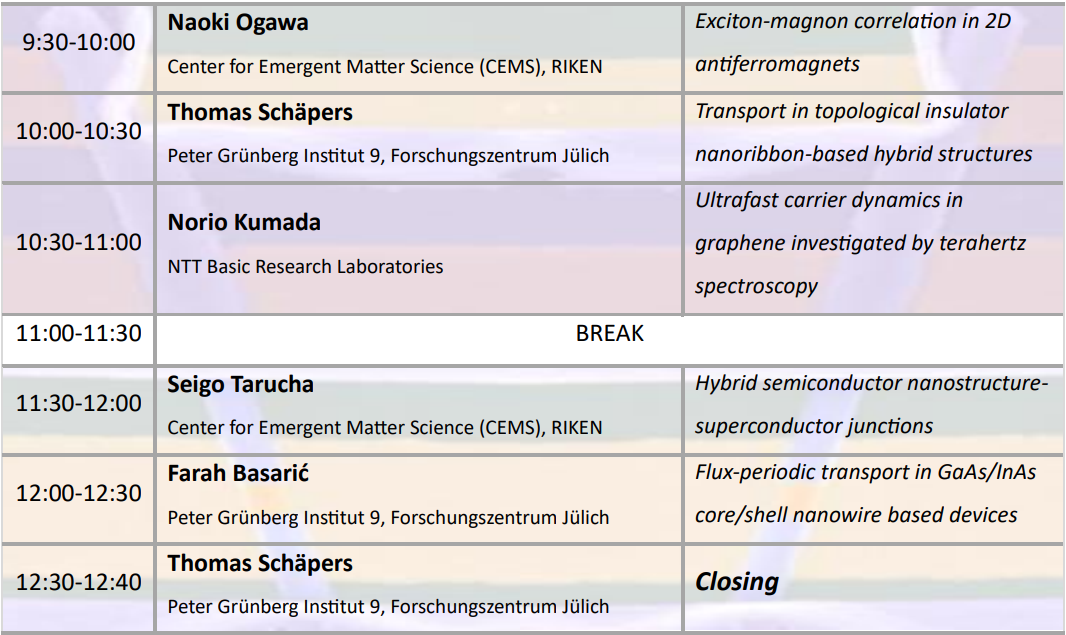Image resolution: width=1066 pixels, height=635 pixels.
Task: Click speaker name Farah Basarić
Action: pos(238,474)
